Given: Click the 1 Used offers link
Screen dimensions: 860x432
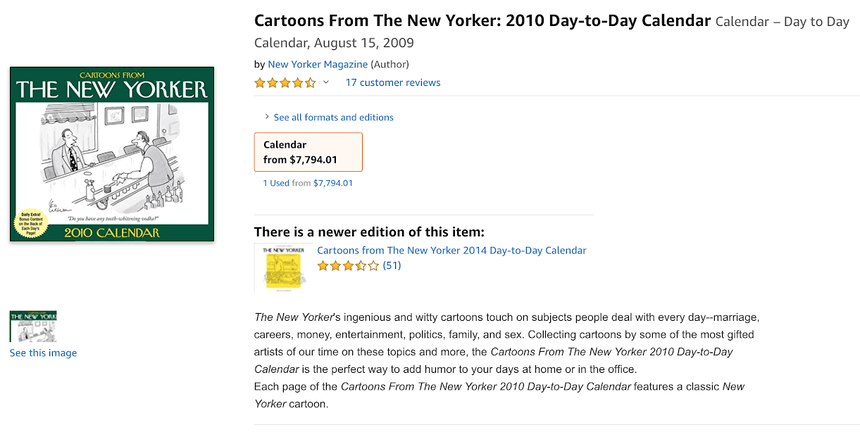Looking at the screenshot, I should (x=286, y=183).
